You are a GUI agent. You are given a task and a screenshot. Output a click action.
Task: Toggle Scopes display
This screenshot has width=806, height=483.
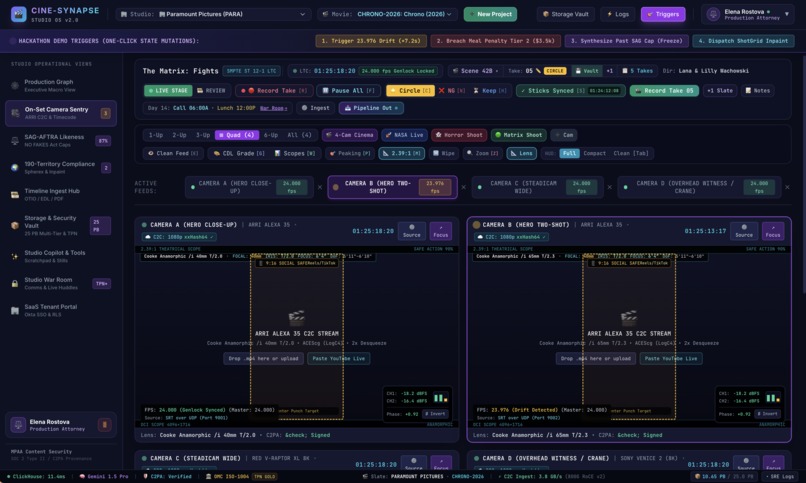click(295, 153)
